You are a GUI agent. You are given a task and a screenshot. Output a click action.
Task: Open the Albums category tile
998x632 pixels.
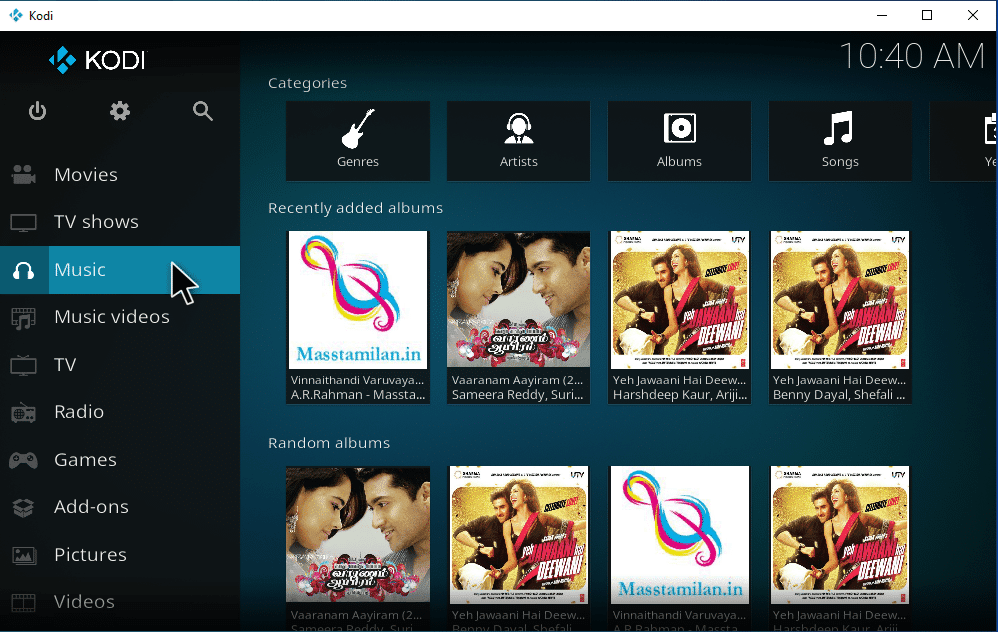pyautogui.click(x=679, y=140)
